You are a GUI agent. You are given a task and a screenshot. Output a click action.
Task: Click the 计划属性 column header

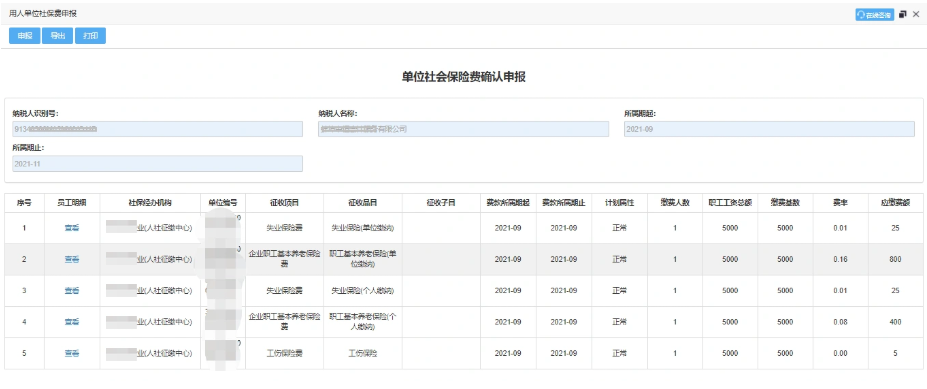pos(620,203)
